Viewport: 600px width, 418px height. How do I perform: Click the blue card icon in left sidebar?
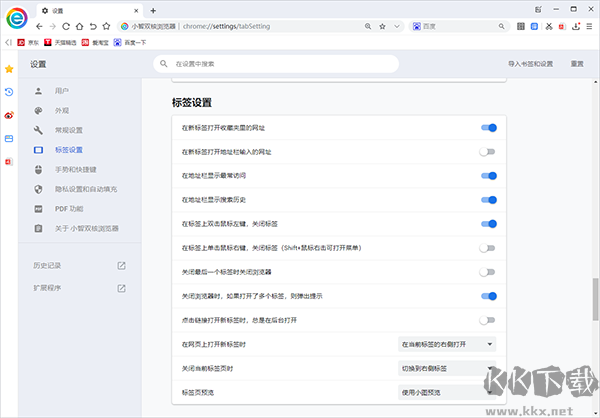[9, 139]
